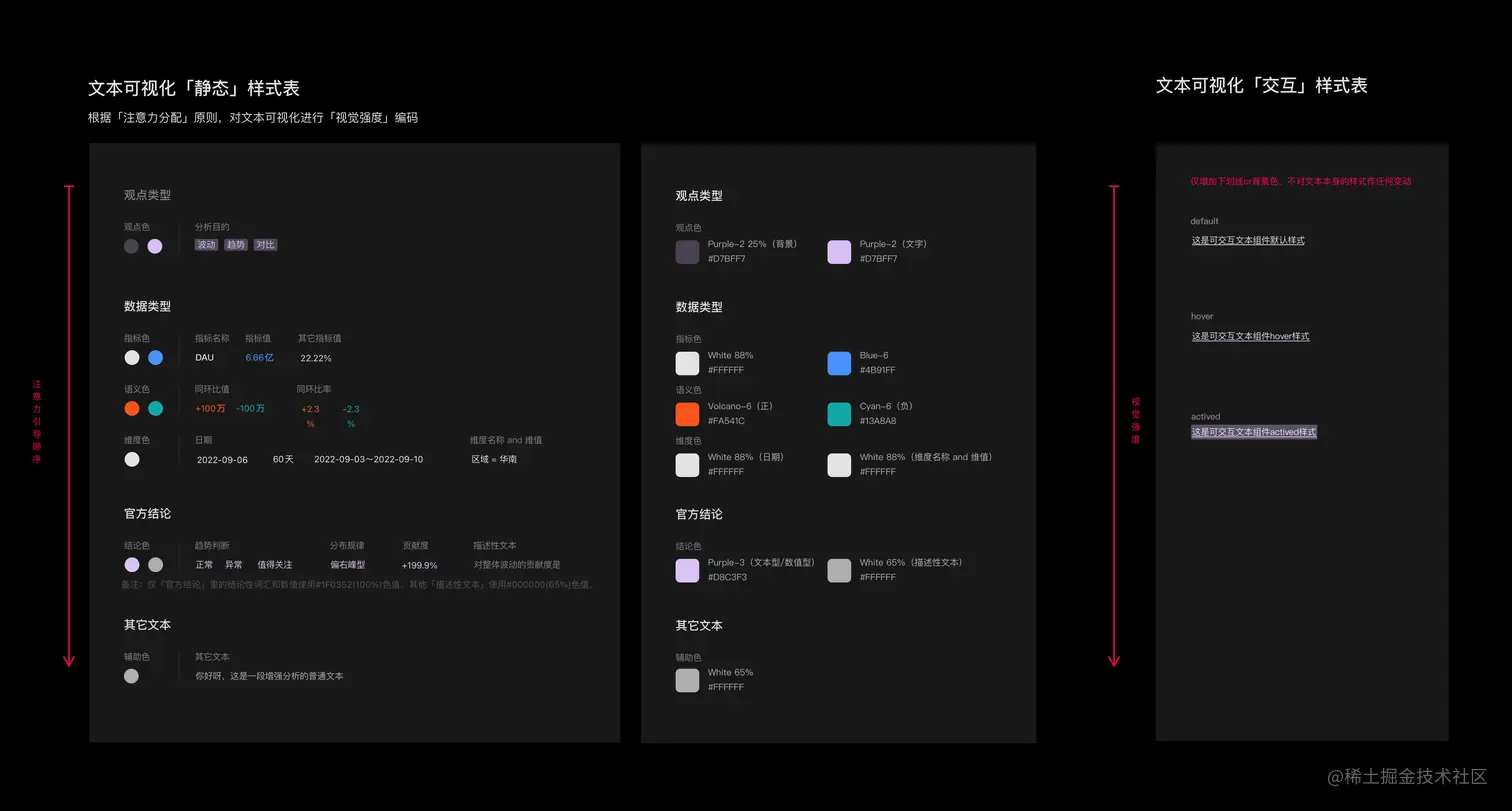Click the orange +2.3% rate
This screenshot has height=811, width=1512.
tap(310, 416)
